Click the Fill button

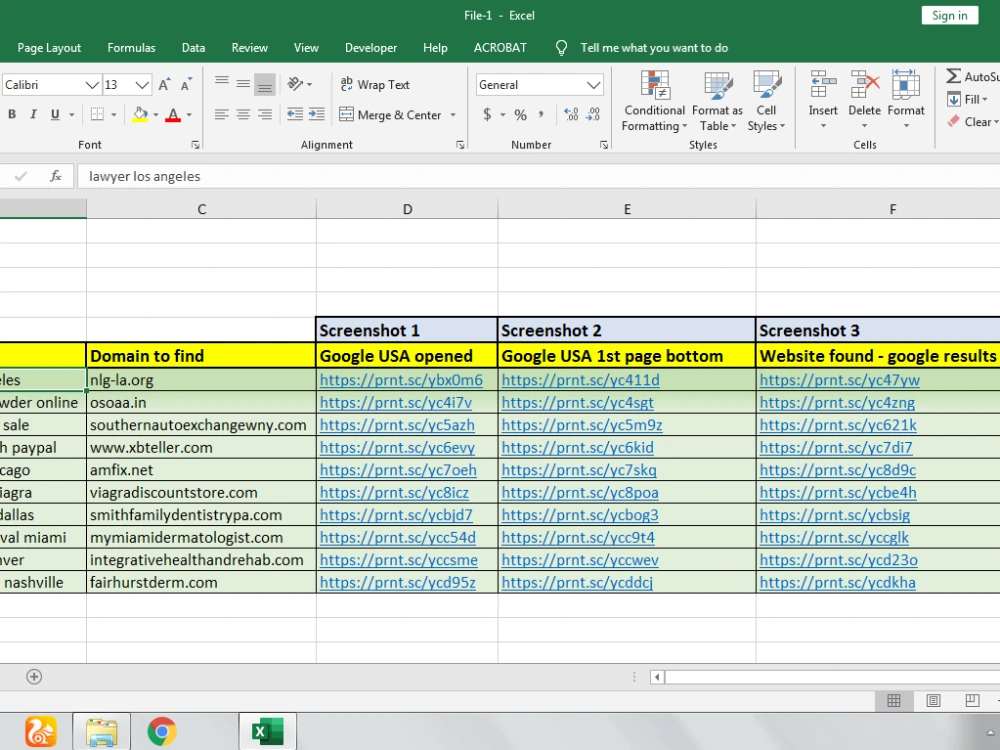(x=967, y=99)
